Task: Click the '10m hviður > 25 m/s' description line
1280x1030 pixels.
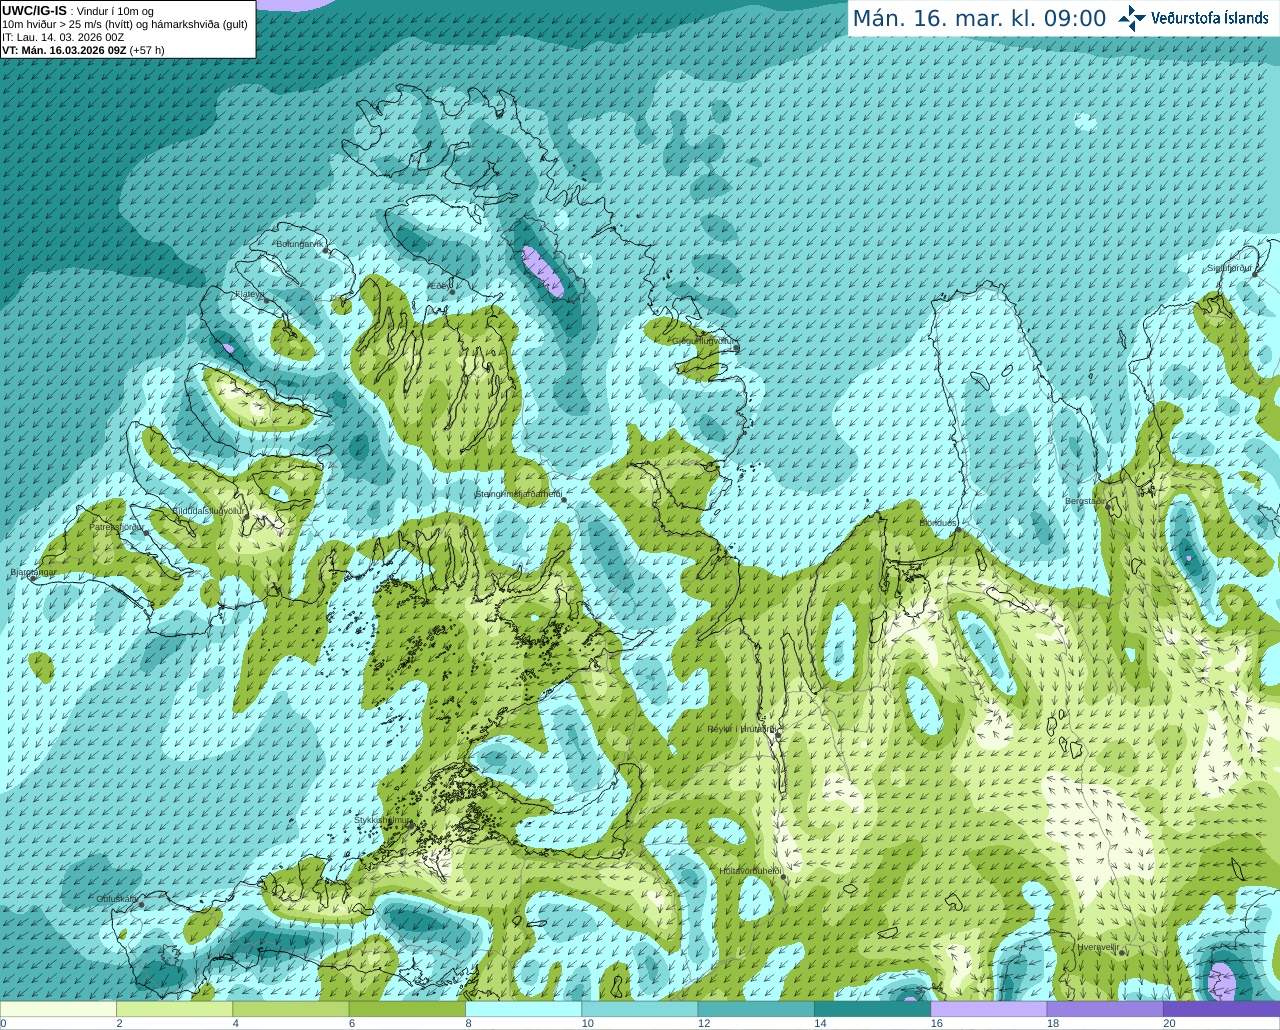Action: 125,24
